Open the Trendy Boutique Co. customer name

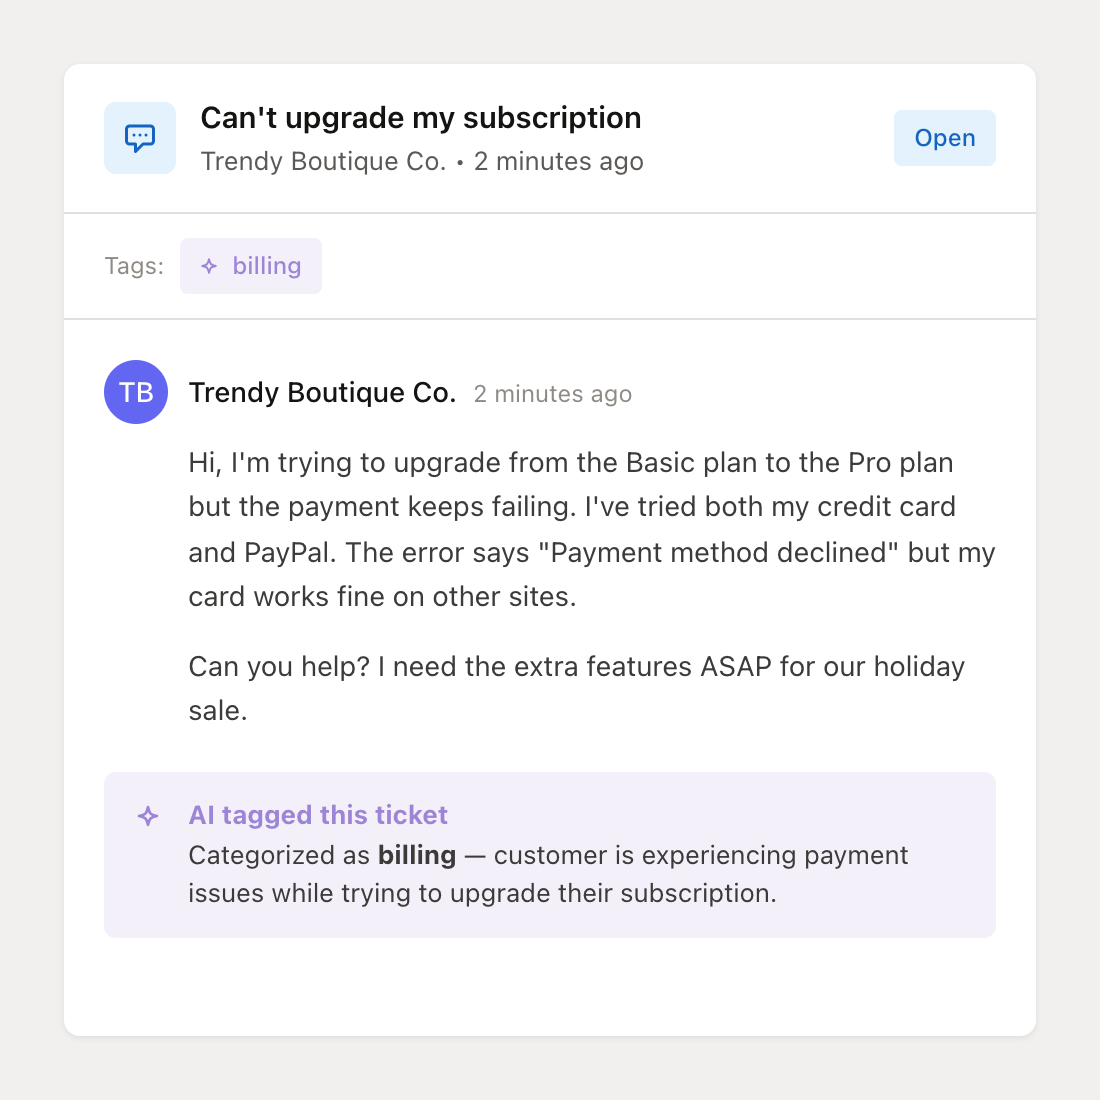[x=322, y=161]
